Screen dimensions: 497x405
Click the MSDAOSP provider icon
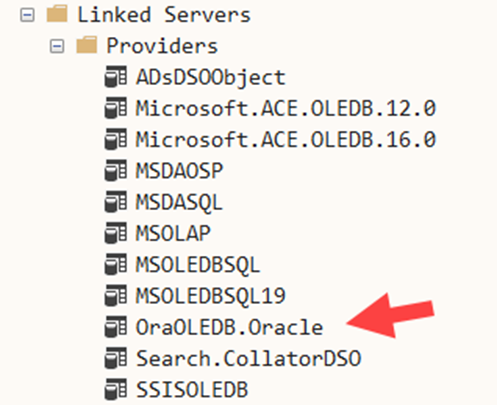pyautogui.click(x=116, y=170)
